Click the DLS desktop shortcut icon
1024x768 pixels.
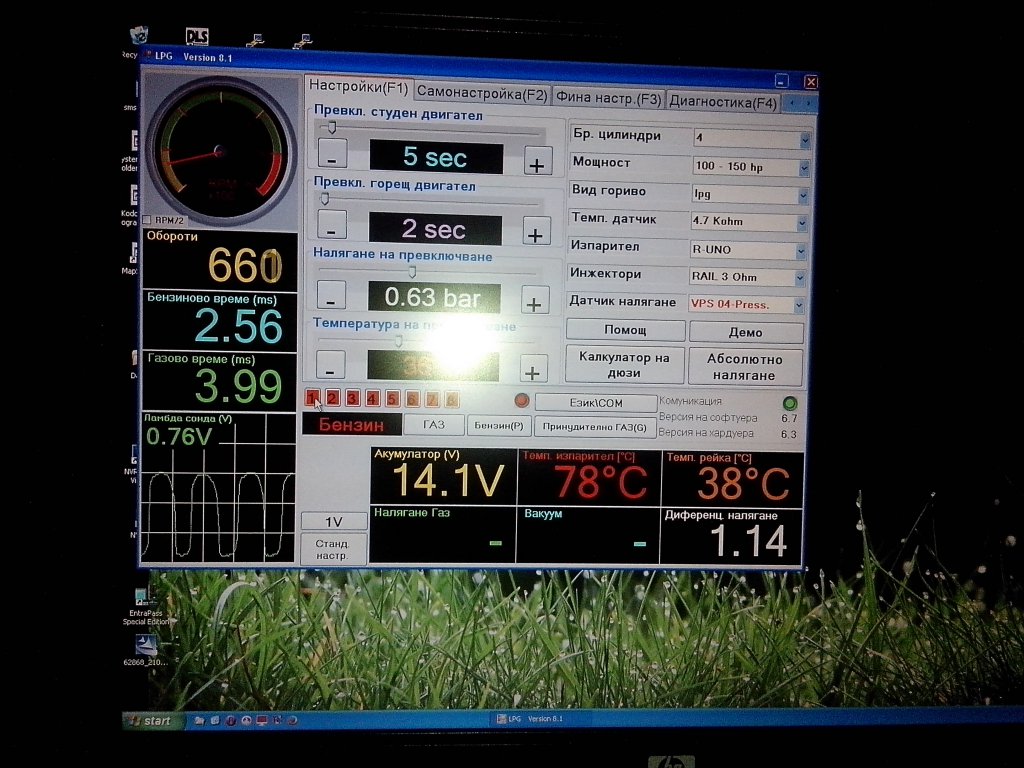(196, 38)
